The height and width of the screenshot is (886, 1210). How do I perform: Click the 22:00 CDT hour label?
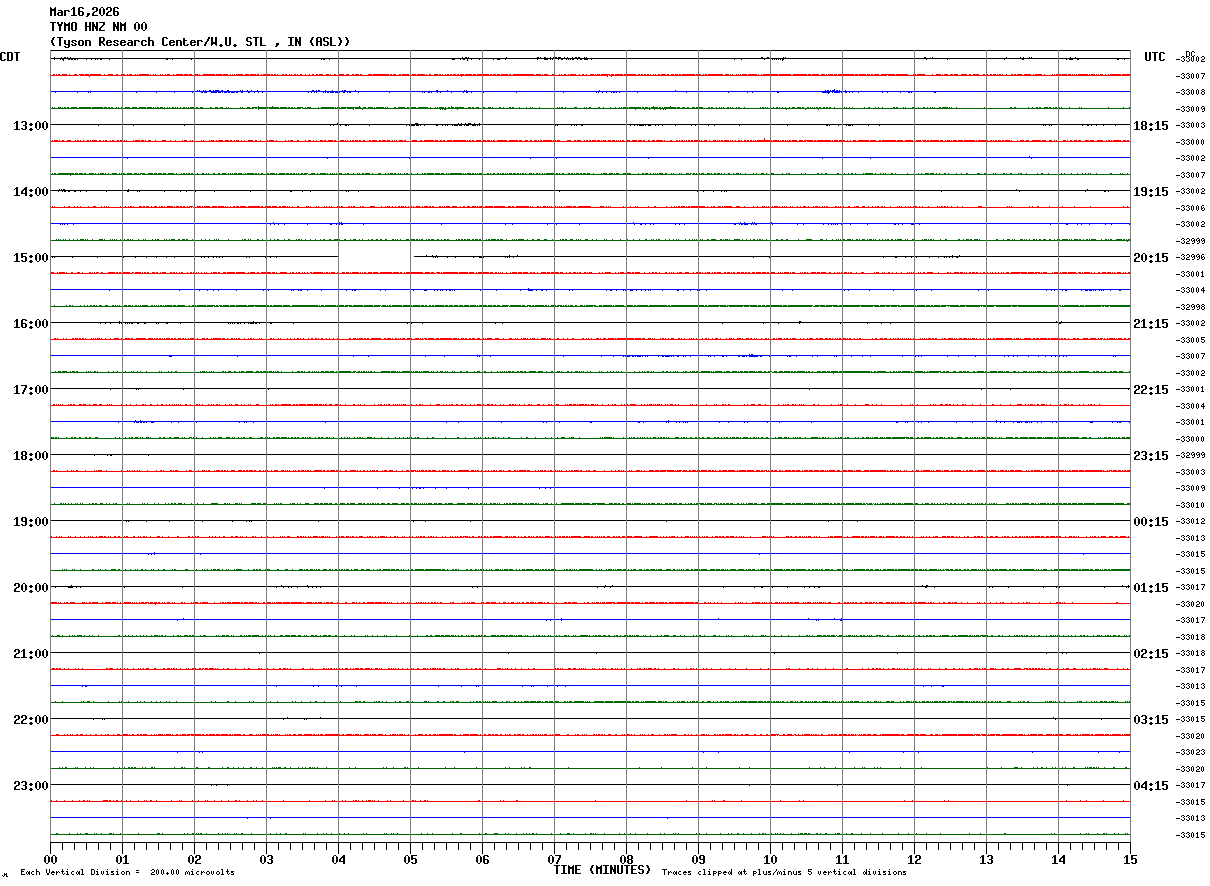pos(31,720)
